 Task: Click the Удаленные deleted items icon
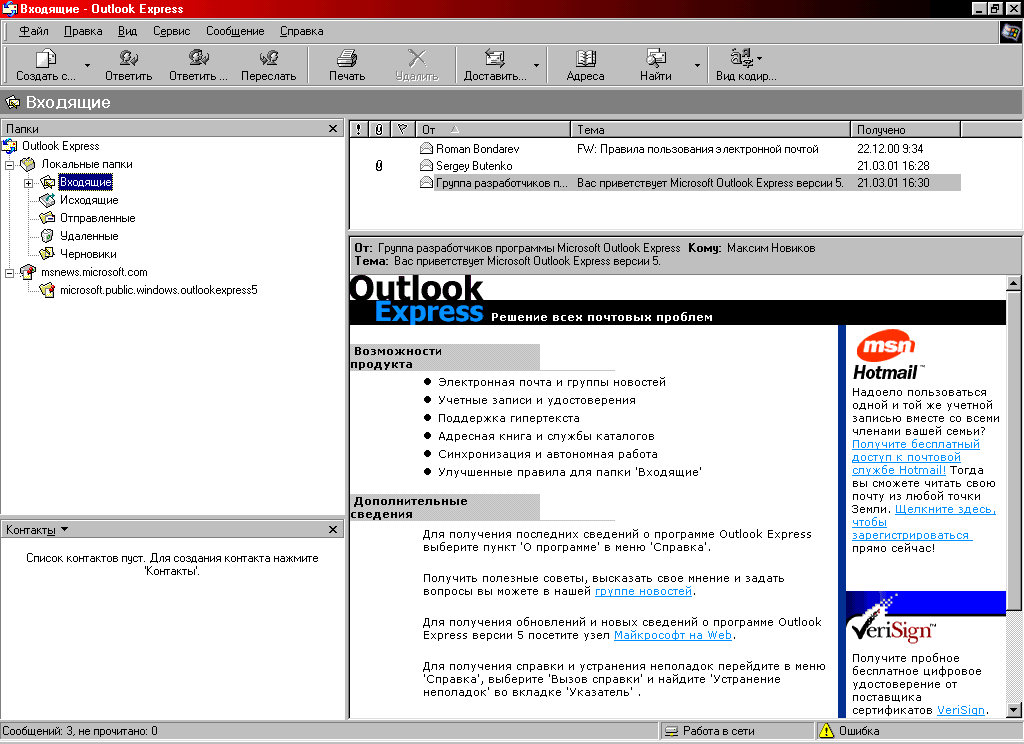click(x=47, y=236)
